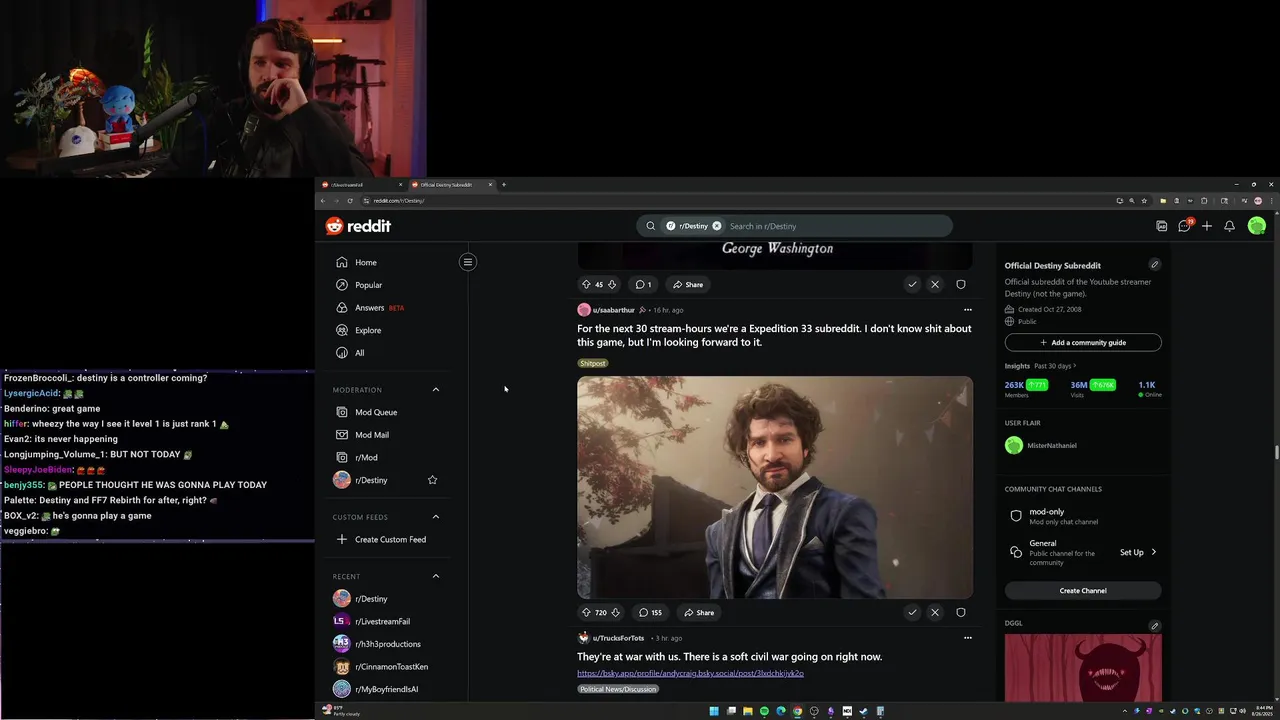Share the Expedition 33 post

[699, 612]
